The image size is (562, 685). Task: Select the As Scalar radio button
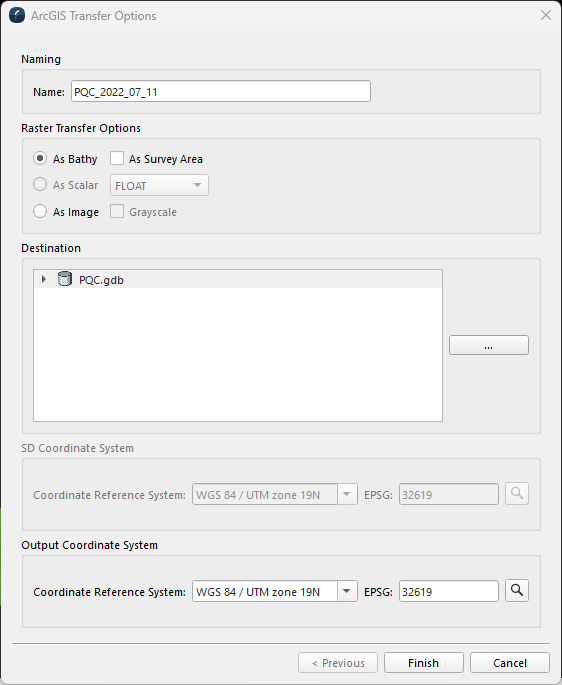pyautogui.click(x=40, y=185)
